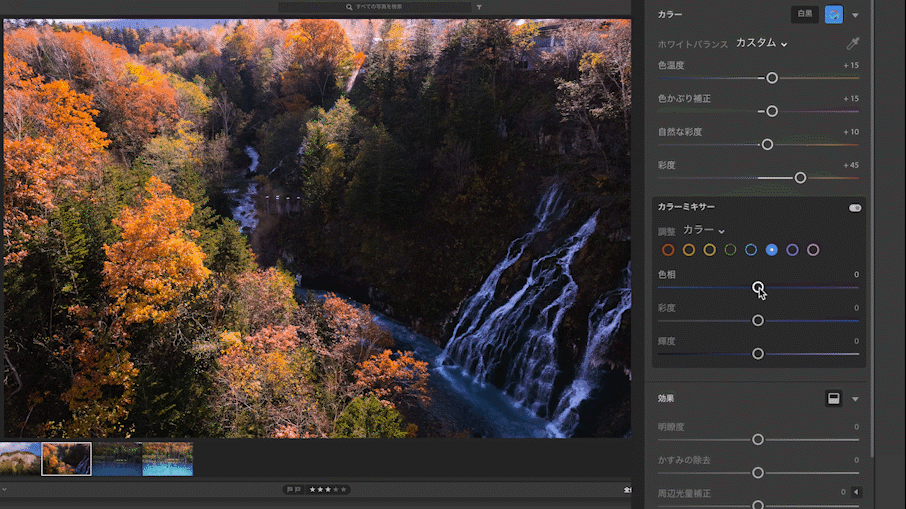Viewport: 906px width, 509px height.
Task: Open the fourth thumbnail with turquoise pond
Action: tap(168, 459)
